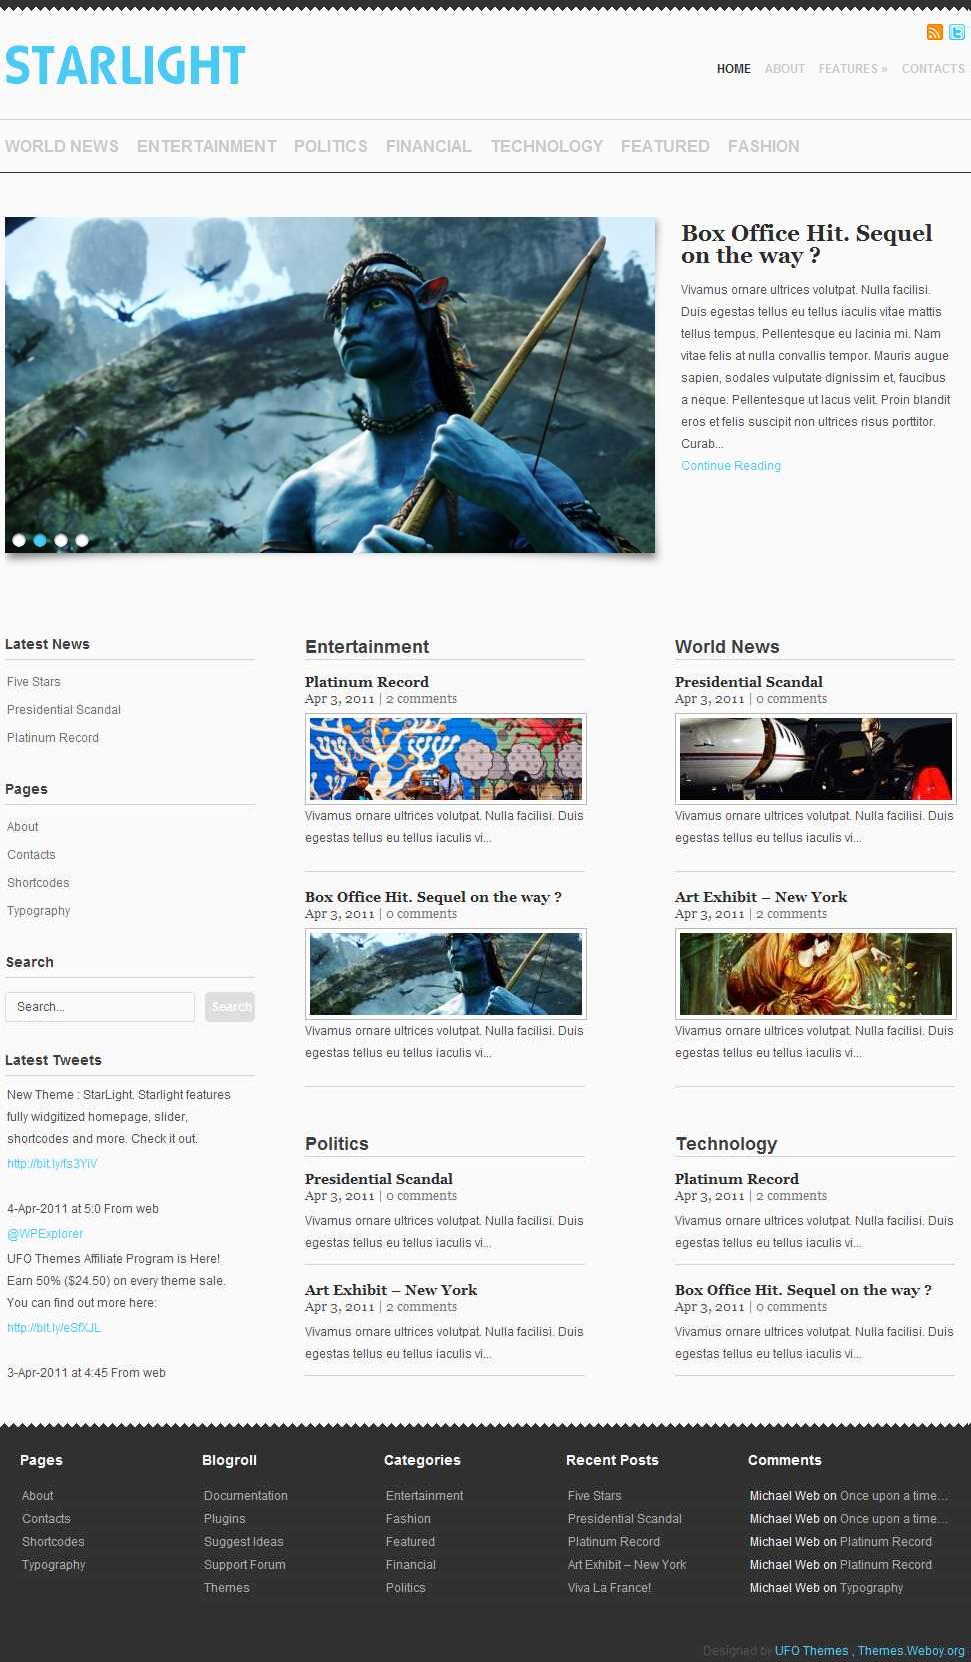This screenshot has width=971, height=1662.
Task: Open Presidential Scandal under World News
Action: [749, 682]
